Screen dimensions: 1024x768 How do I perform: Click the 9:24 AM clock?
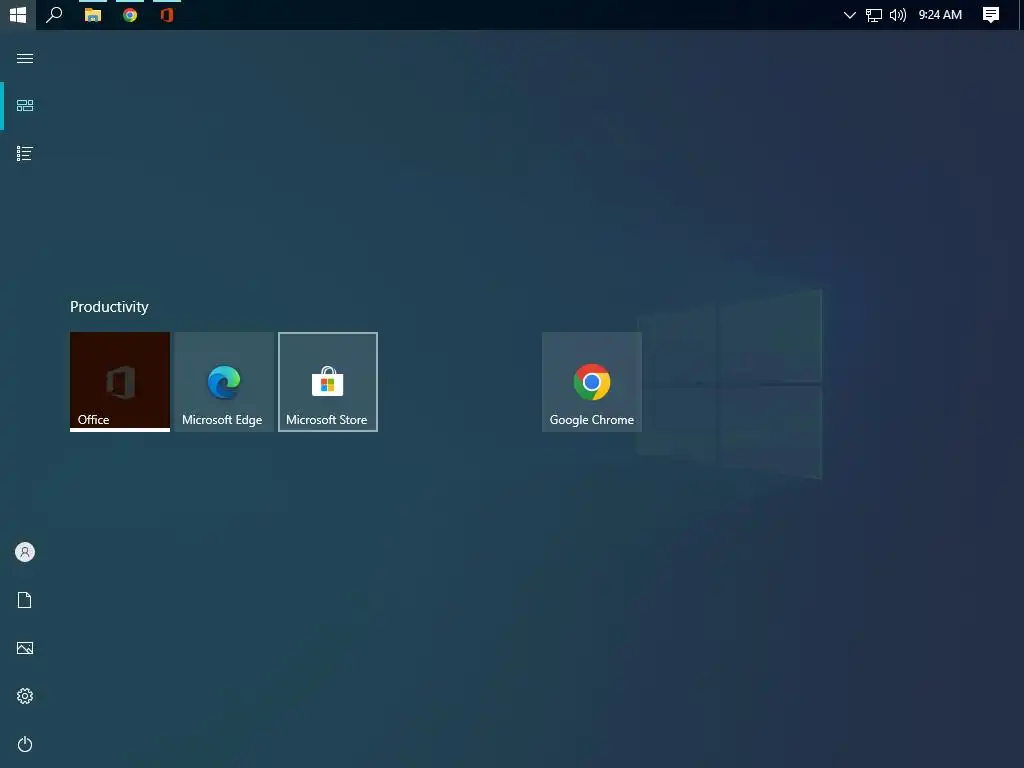(940, 15)
